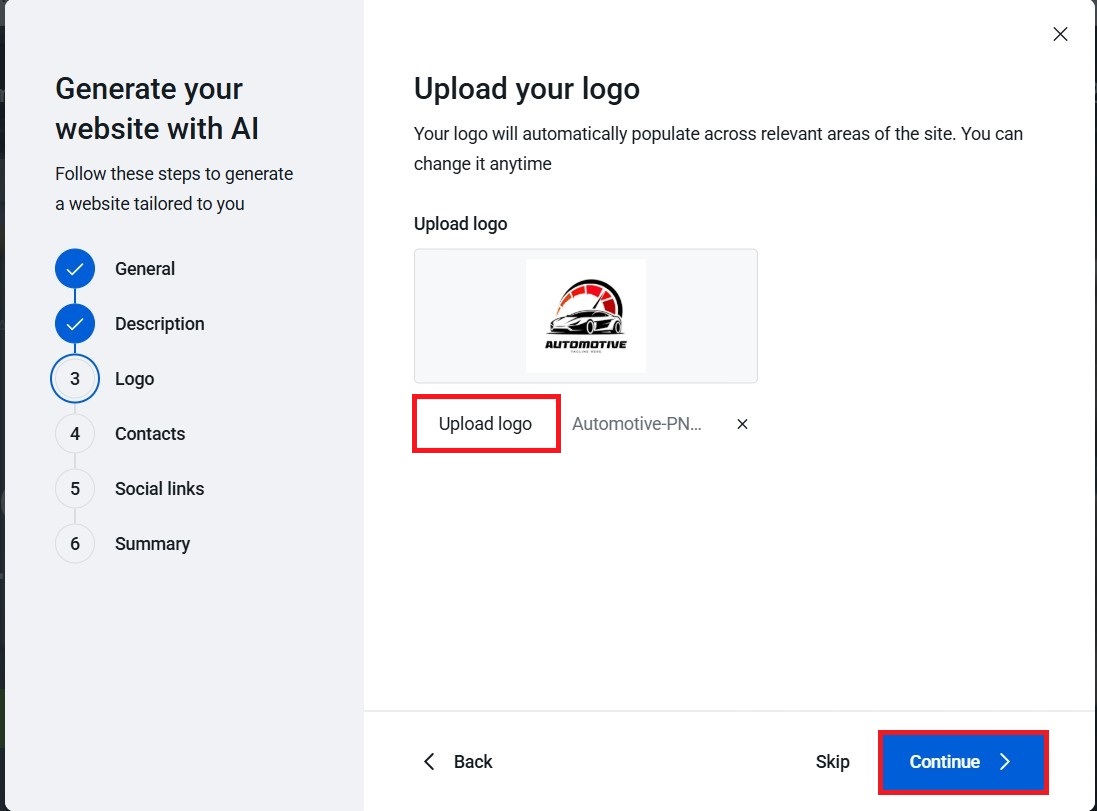Click the General step checkmark circle

[x=75, y=269]
